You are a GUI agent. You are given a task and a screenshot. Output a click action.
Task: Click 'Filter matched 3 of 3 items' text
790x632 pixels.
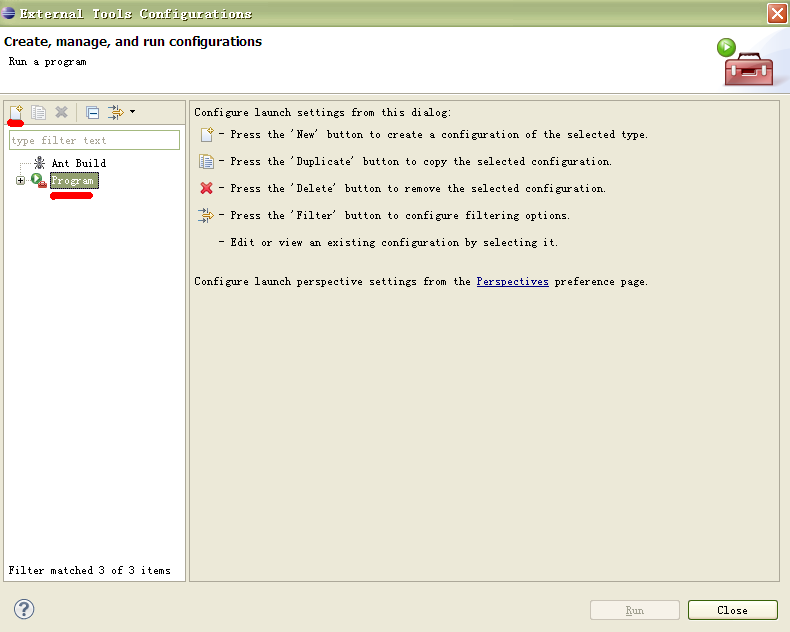(x=89, y=570)
